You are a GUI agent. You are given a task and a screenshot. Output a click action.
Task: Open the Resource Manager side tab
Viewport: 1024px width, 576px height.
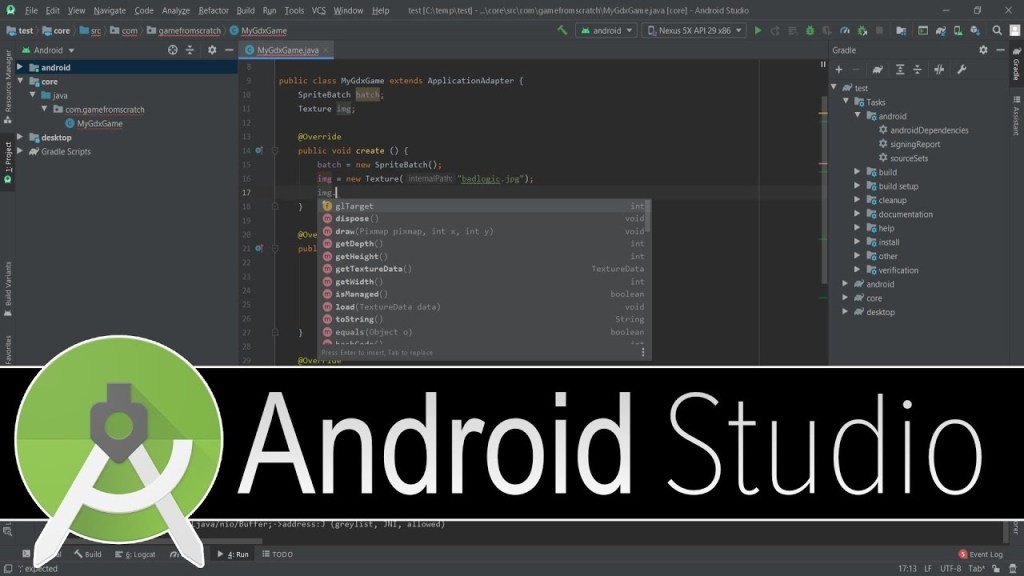8,86
